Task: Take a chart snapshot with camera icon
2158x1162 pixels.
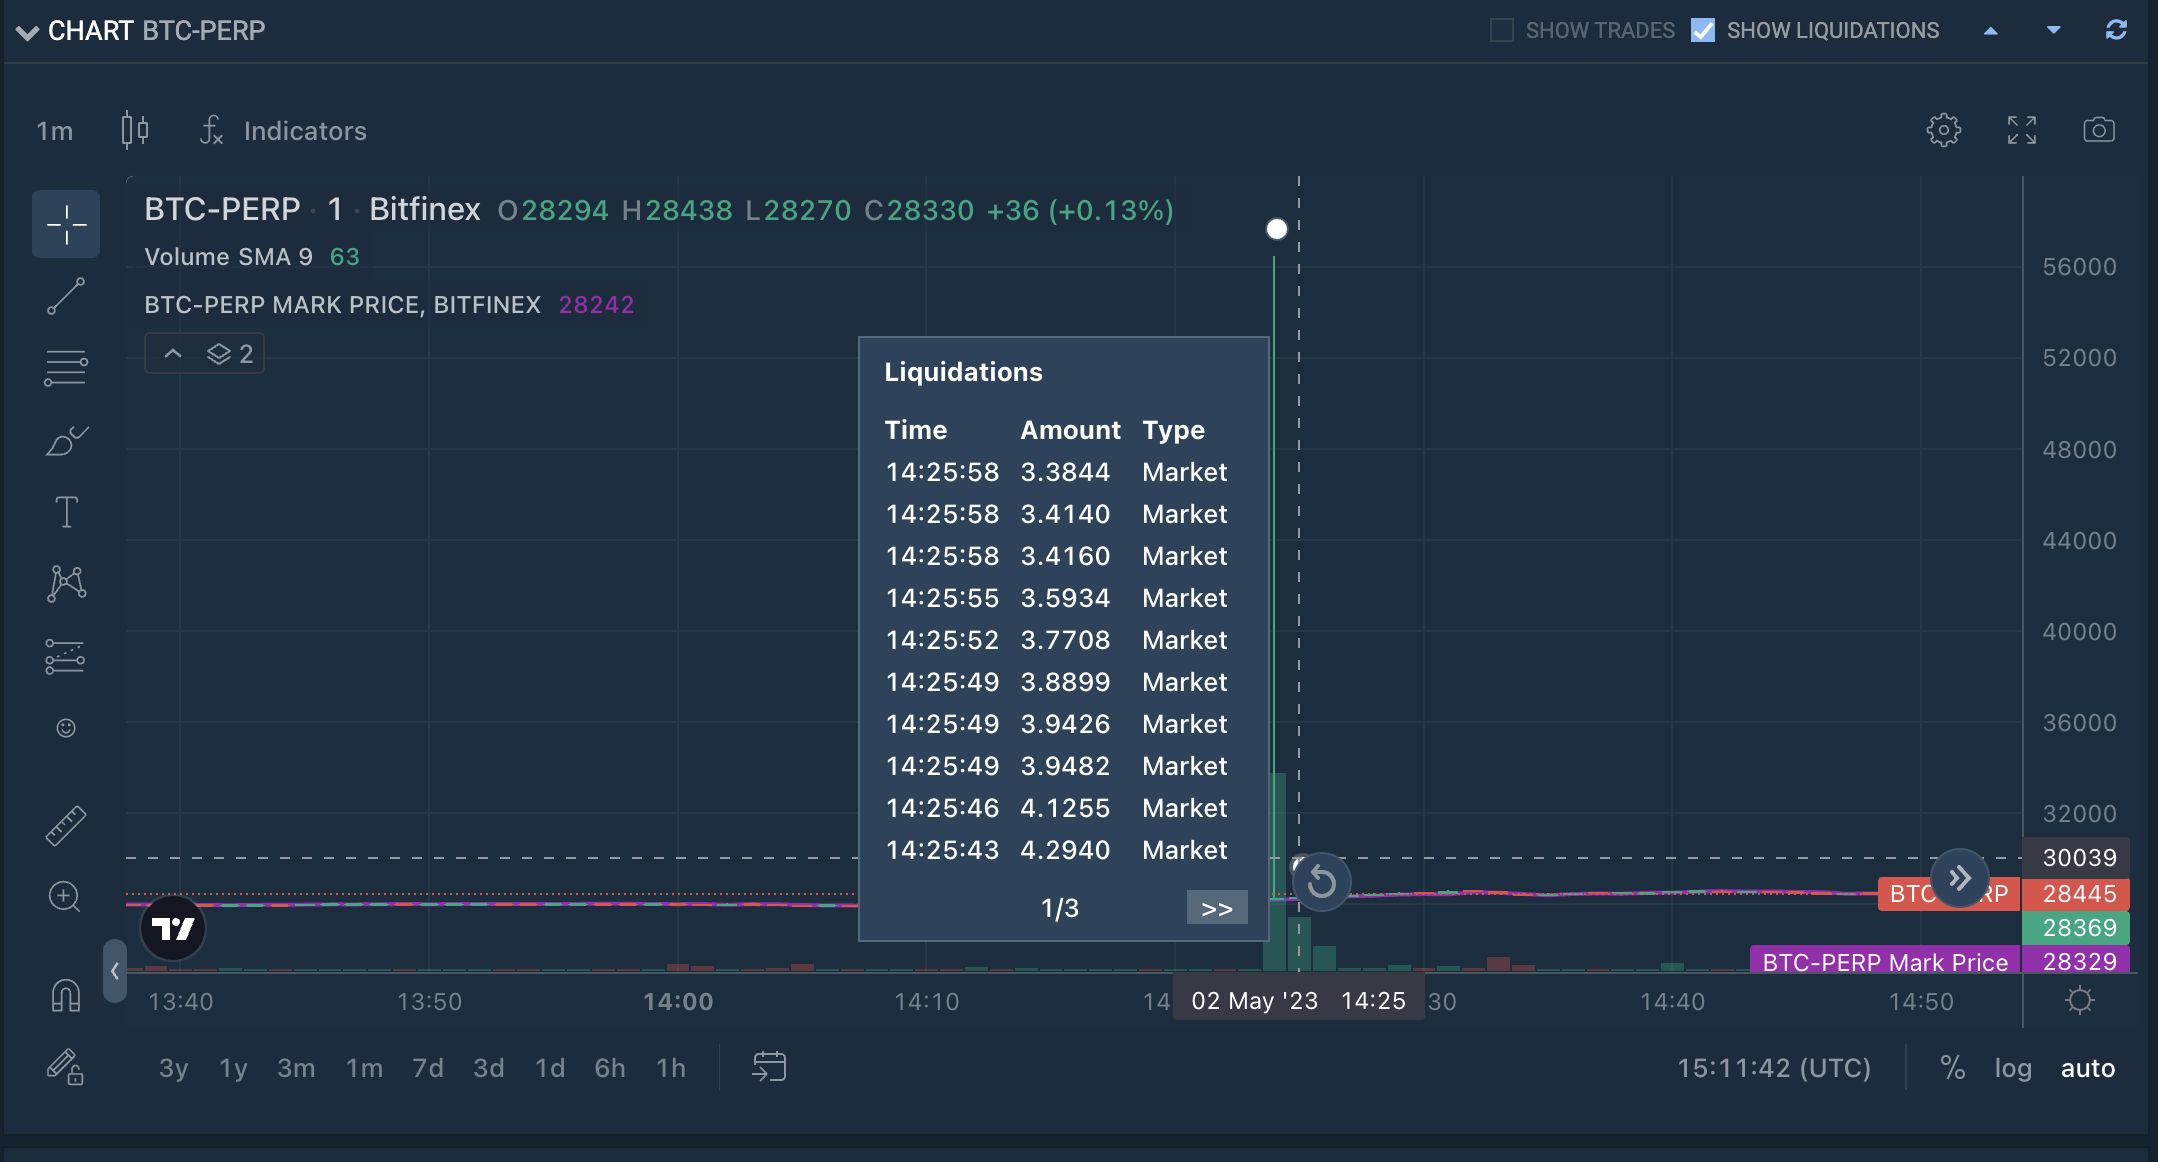Action: pyautogui.click(x=2098, y=130)
